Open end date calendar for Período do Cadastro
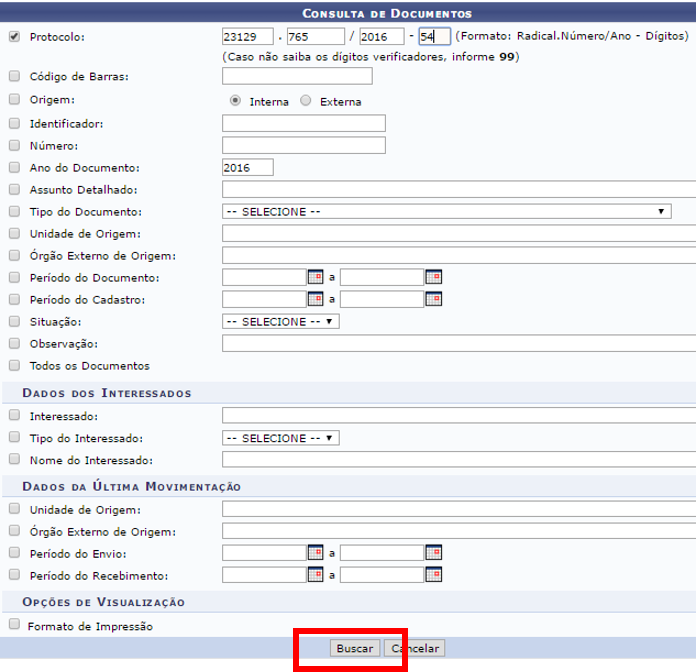696x672 pixels. [433, 299]
